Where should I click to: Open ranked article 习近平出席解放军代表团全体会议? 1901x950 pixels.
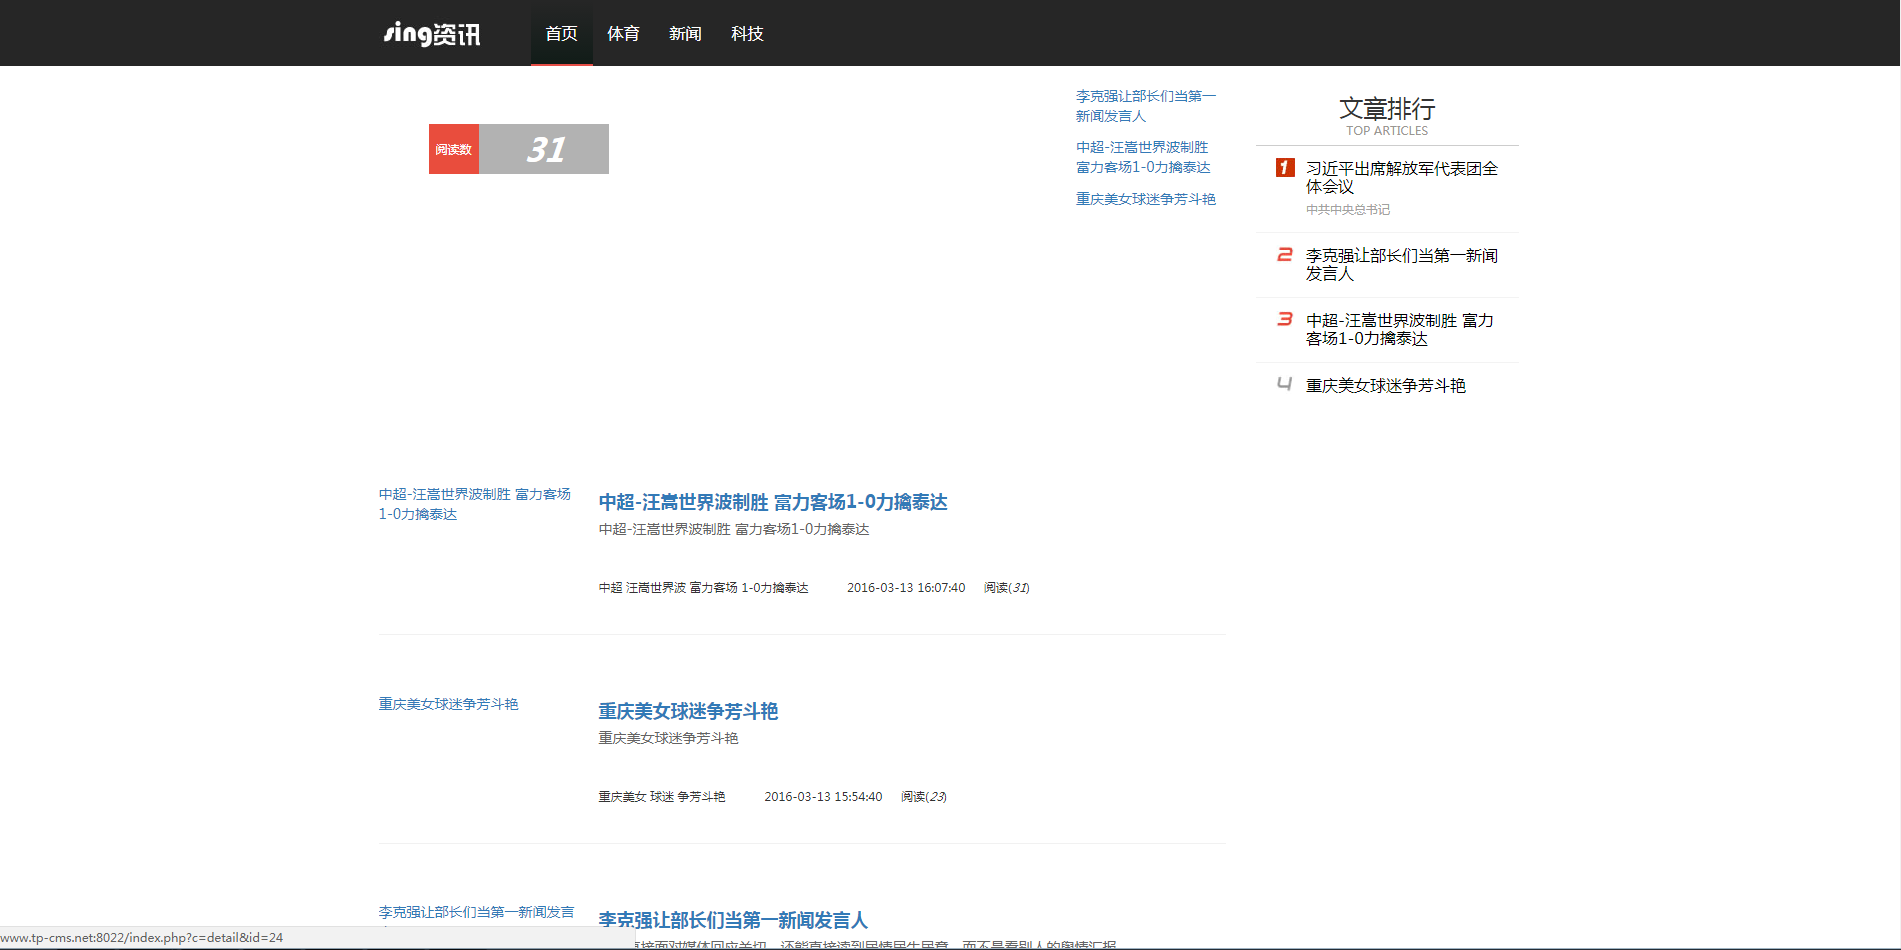click(1402, 177)
